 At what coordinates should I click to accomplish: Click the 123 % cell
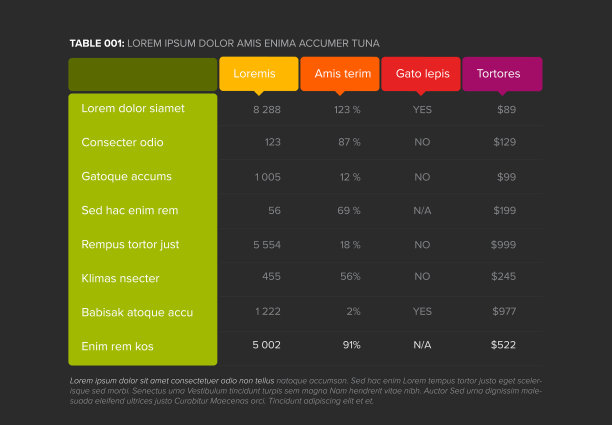tap(347, 109)
